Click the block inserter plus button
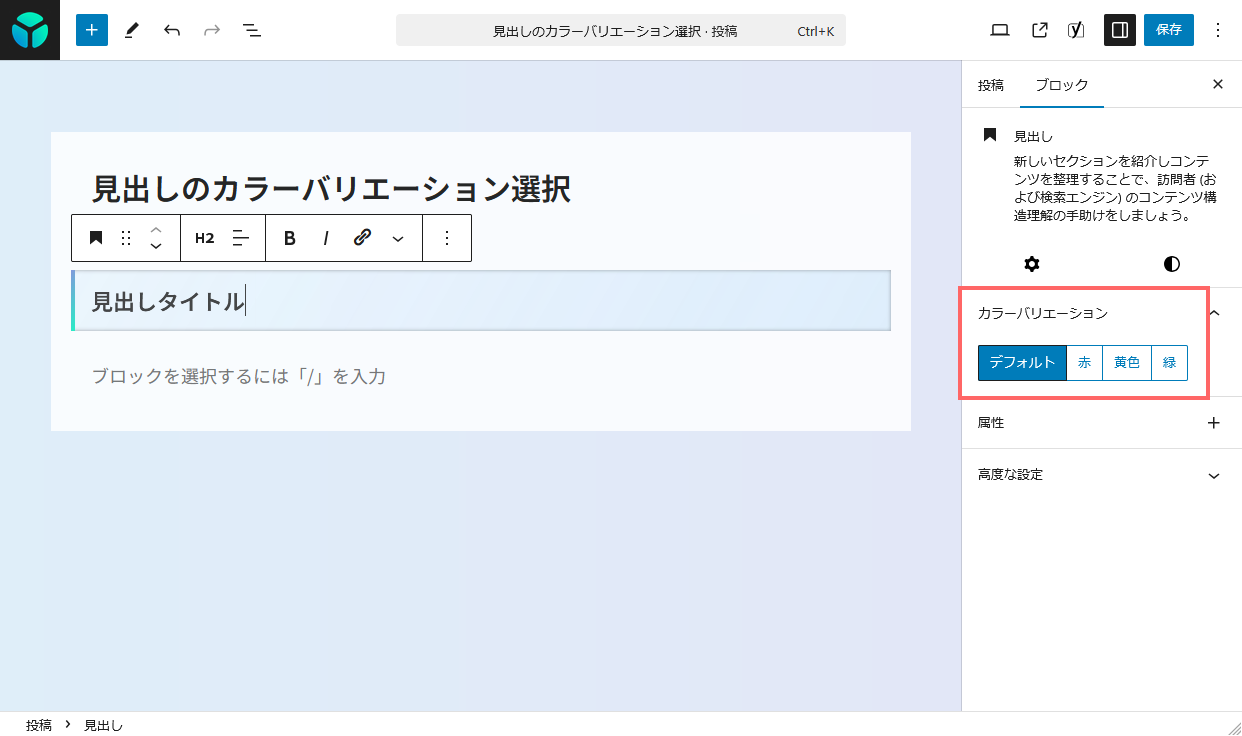 pyautogui.click(x=91, y=30)
